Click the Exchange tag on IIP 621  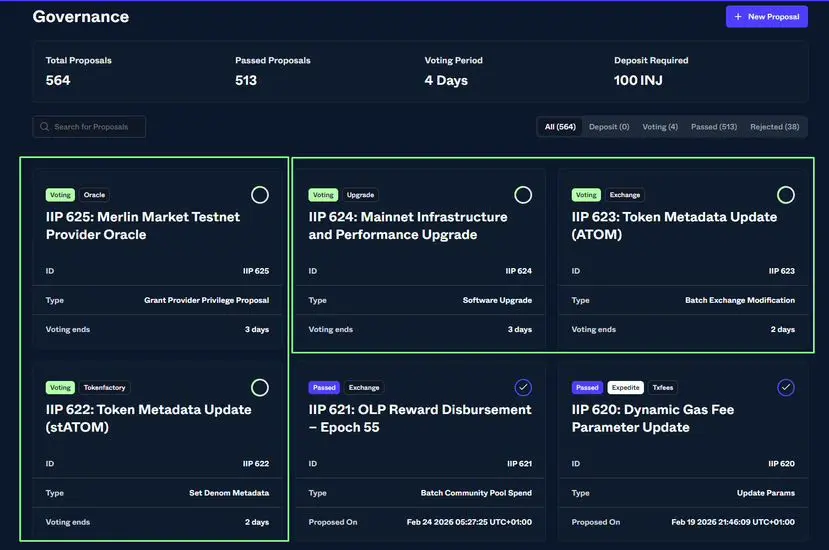tap(364, 388)
